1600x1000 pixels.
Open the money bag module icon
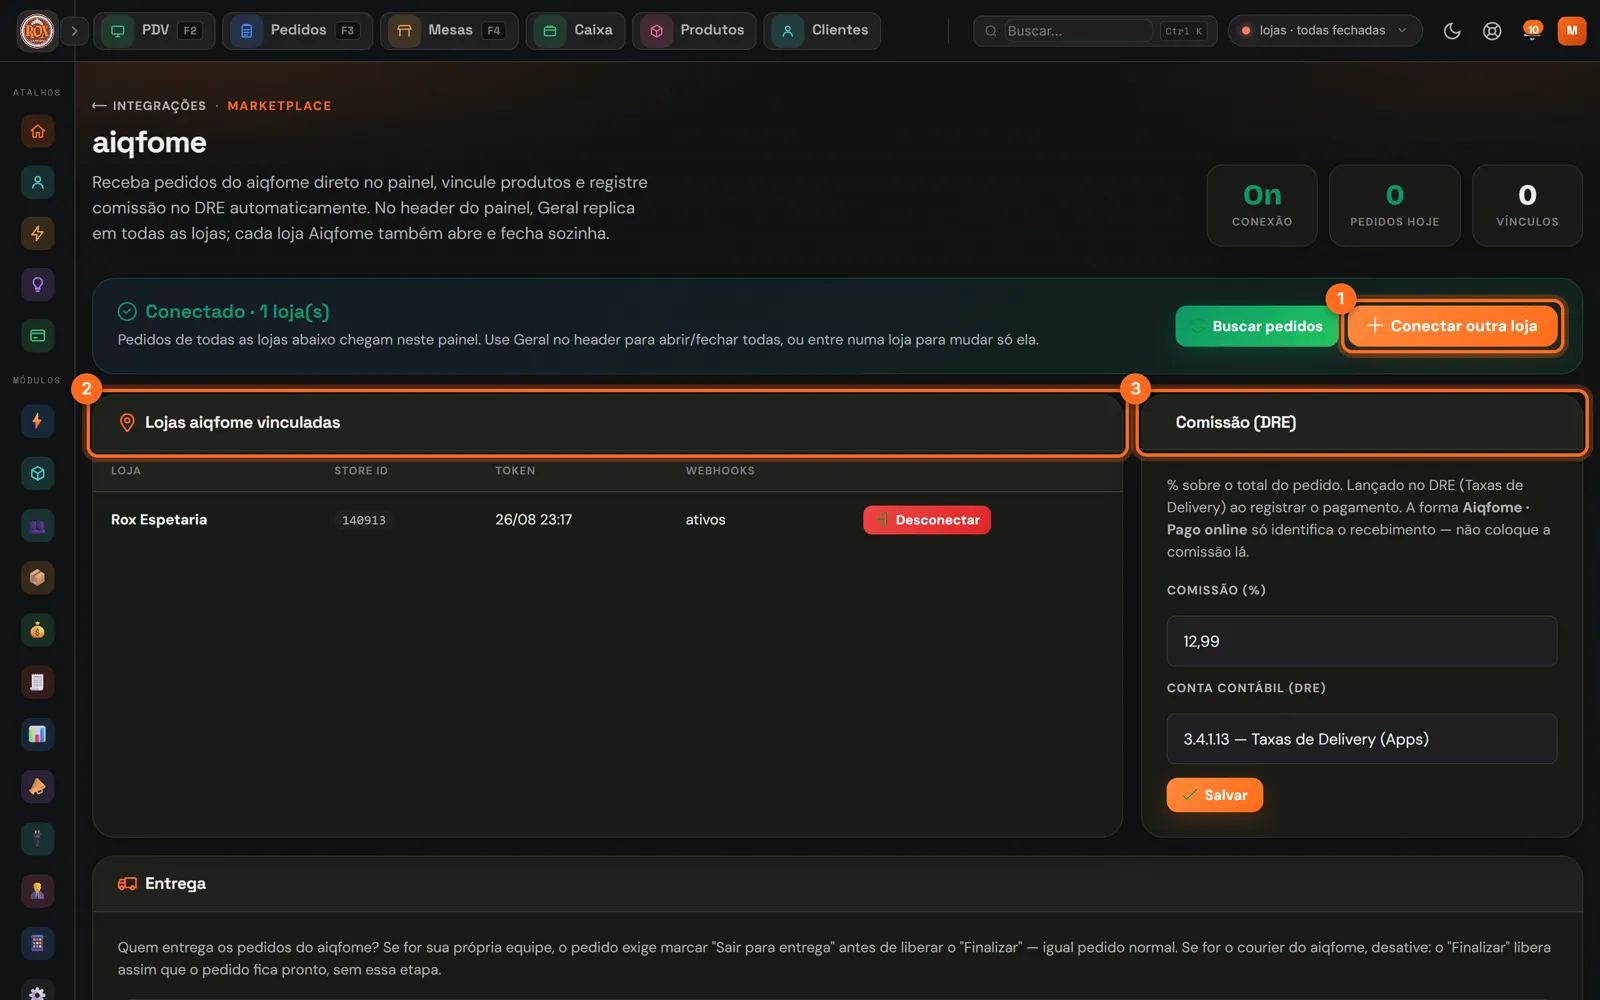tap(37, 630)
